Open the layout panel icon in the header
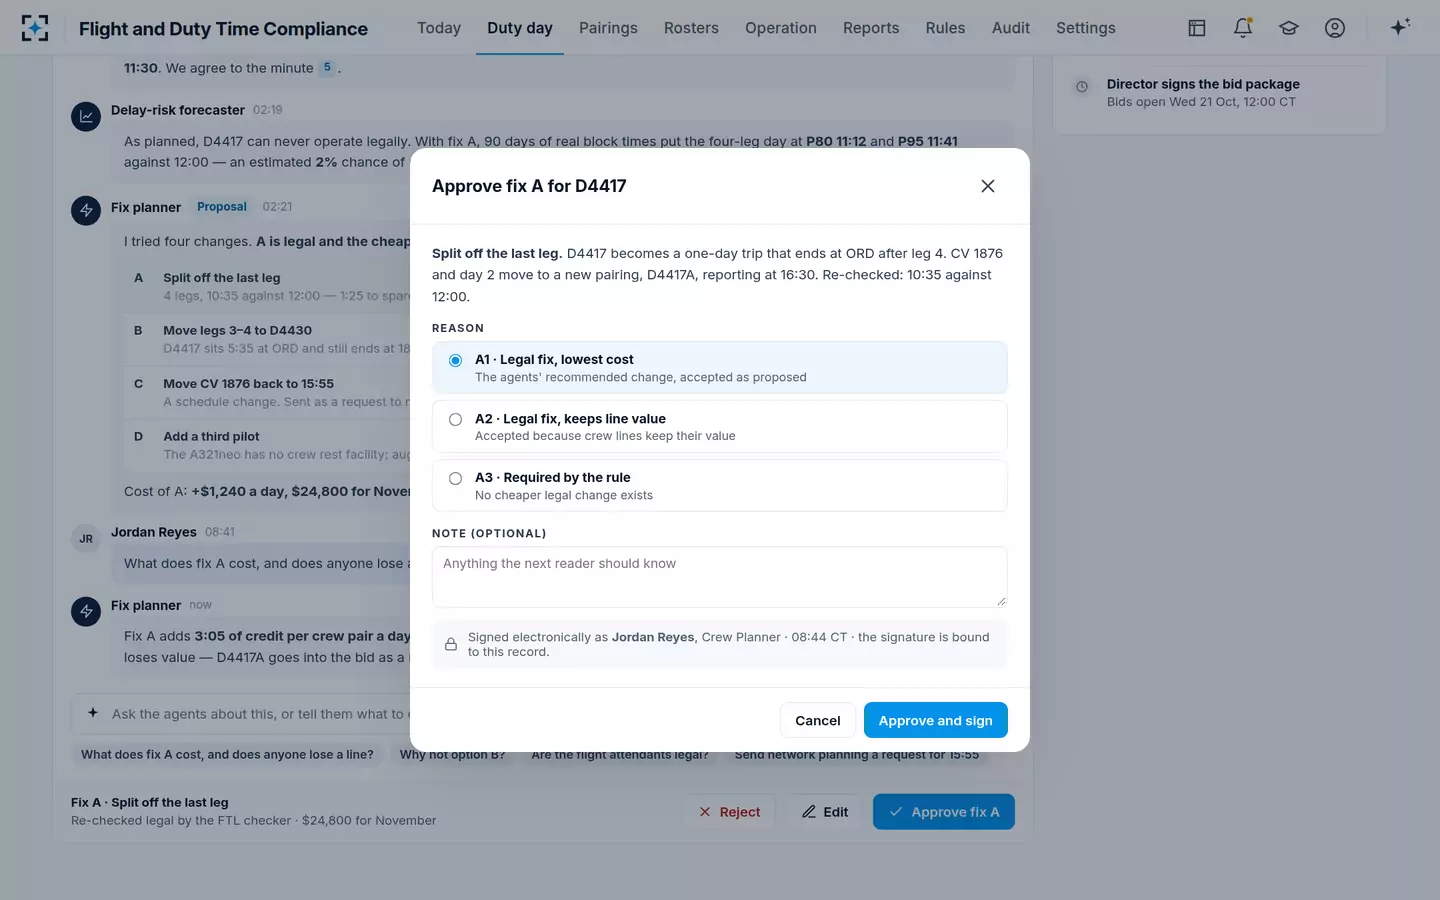The image size is (1440, 900). click(x=1197, y=28)
